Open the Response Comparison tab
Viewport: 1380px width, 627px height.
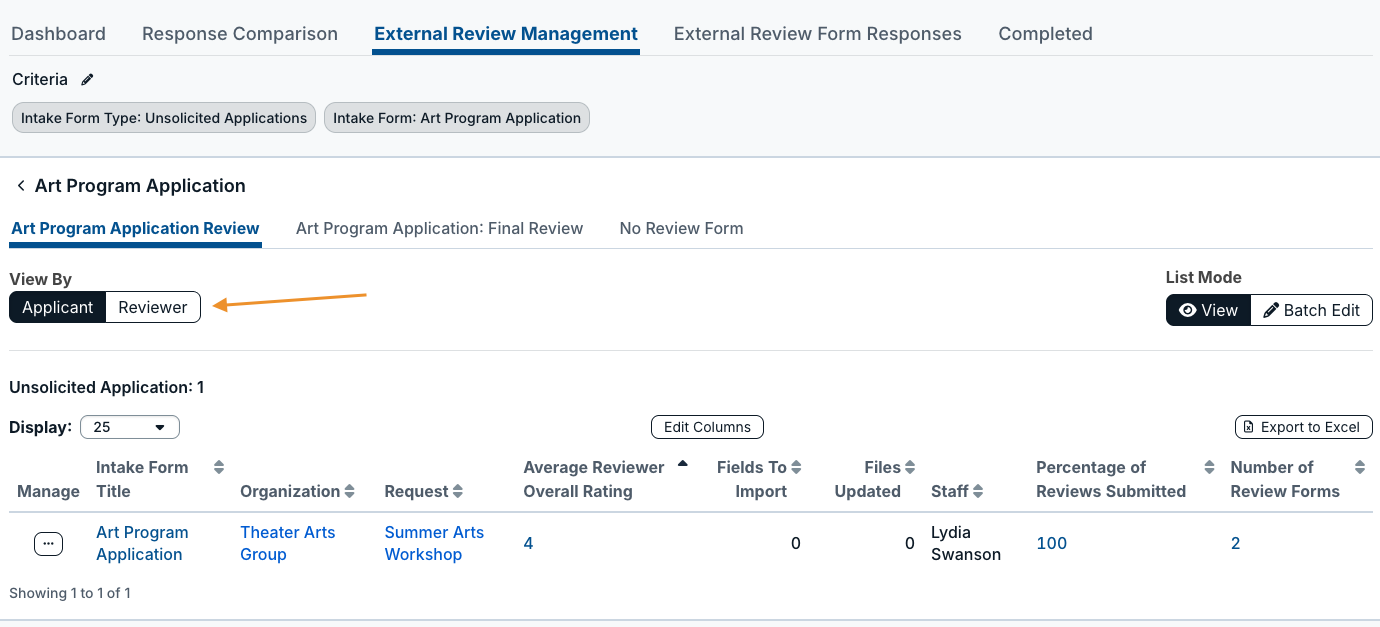click(240, 34)
